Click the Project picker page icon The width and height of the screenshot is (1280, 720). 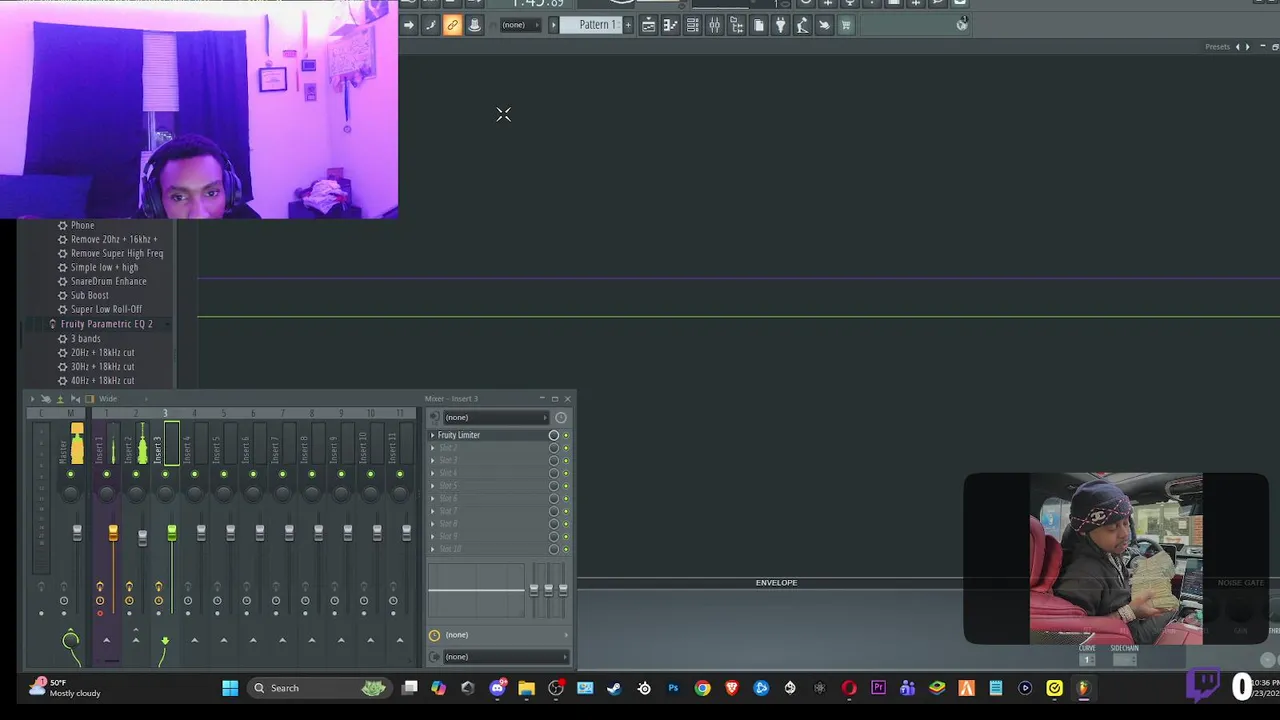point(758,25)
